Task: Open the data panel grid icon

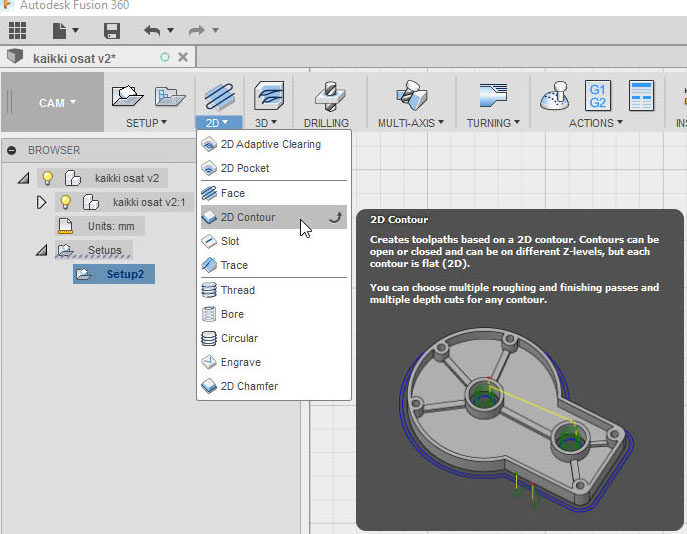Action: pyautogui.click(x=18, y=31)
